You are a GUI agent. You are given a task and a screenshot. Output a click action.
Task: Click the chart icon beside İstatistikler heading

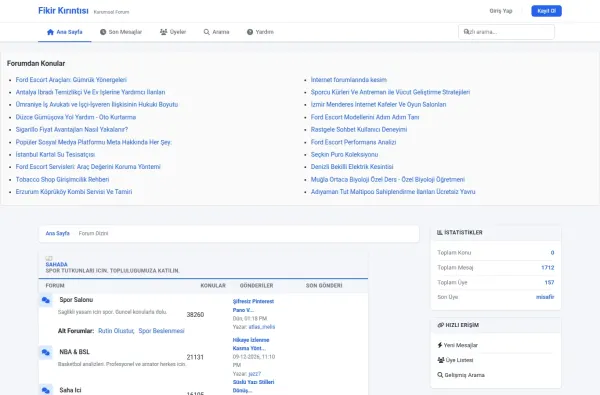[x=440, y=232]
